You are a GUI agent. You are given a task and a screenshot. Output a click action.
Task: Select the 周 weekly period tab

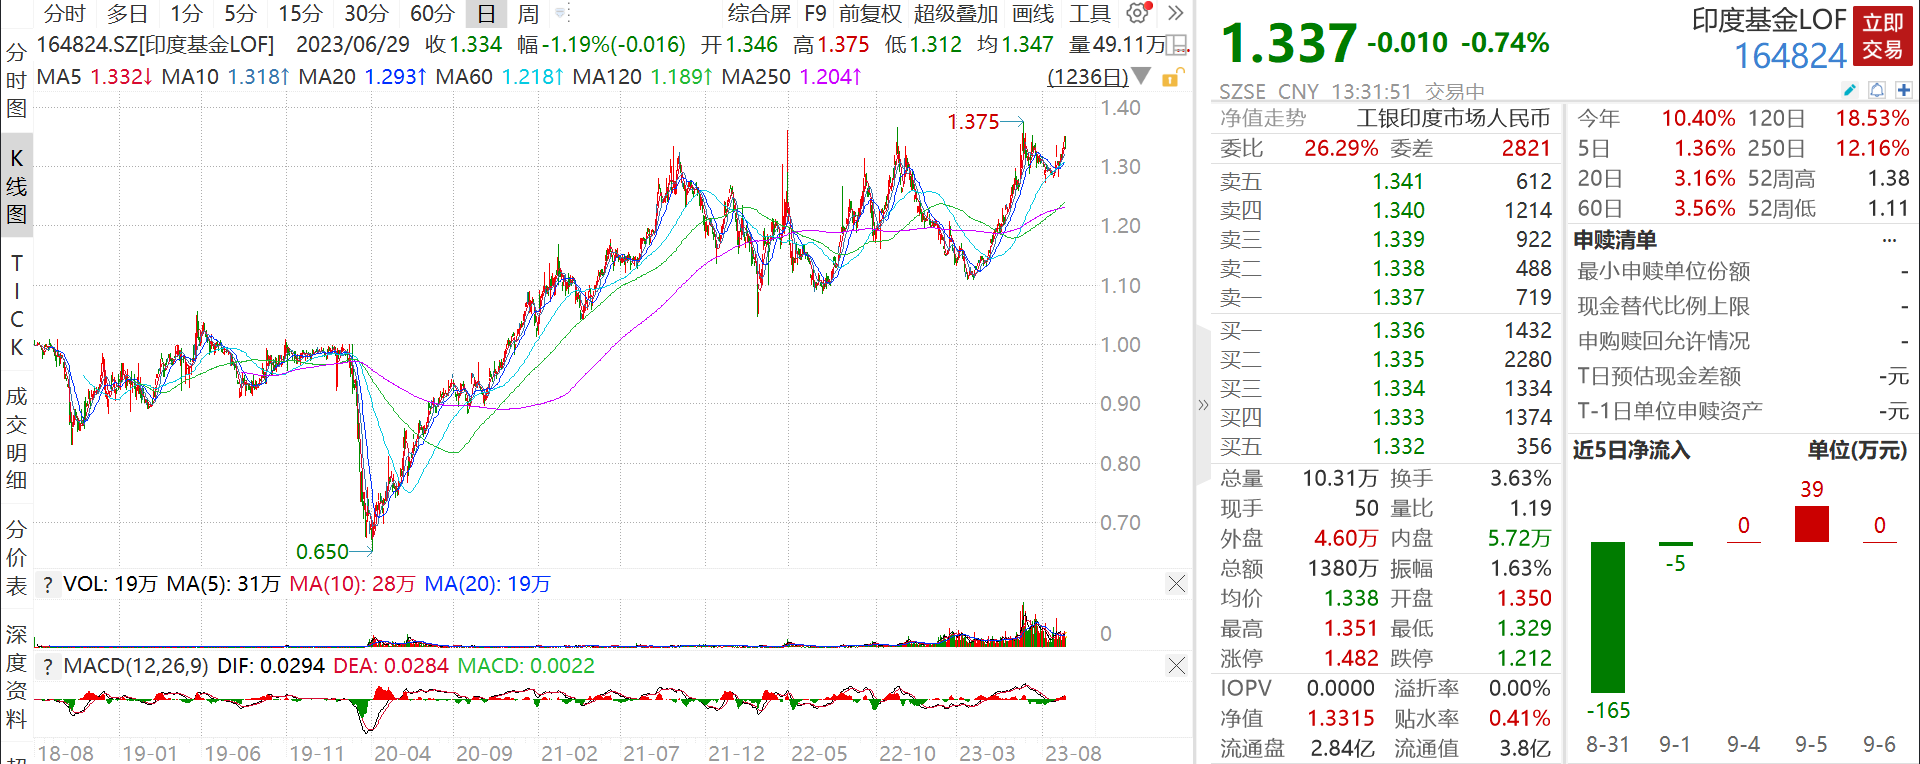pyautogui.click(x=528, y=13)
